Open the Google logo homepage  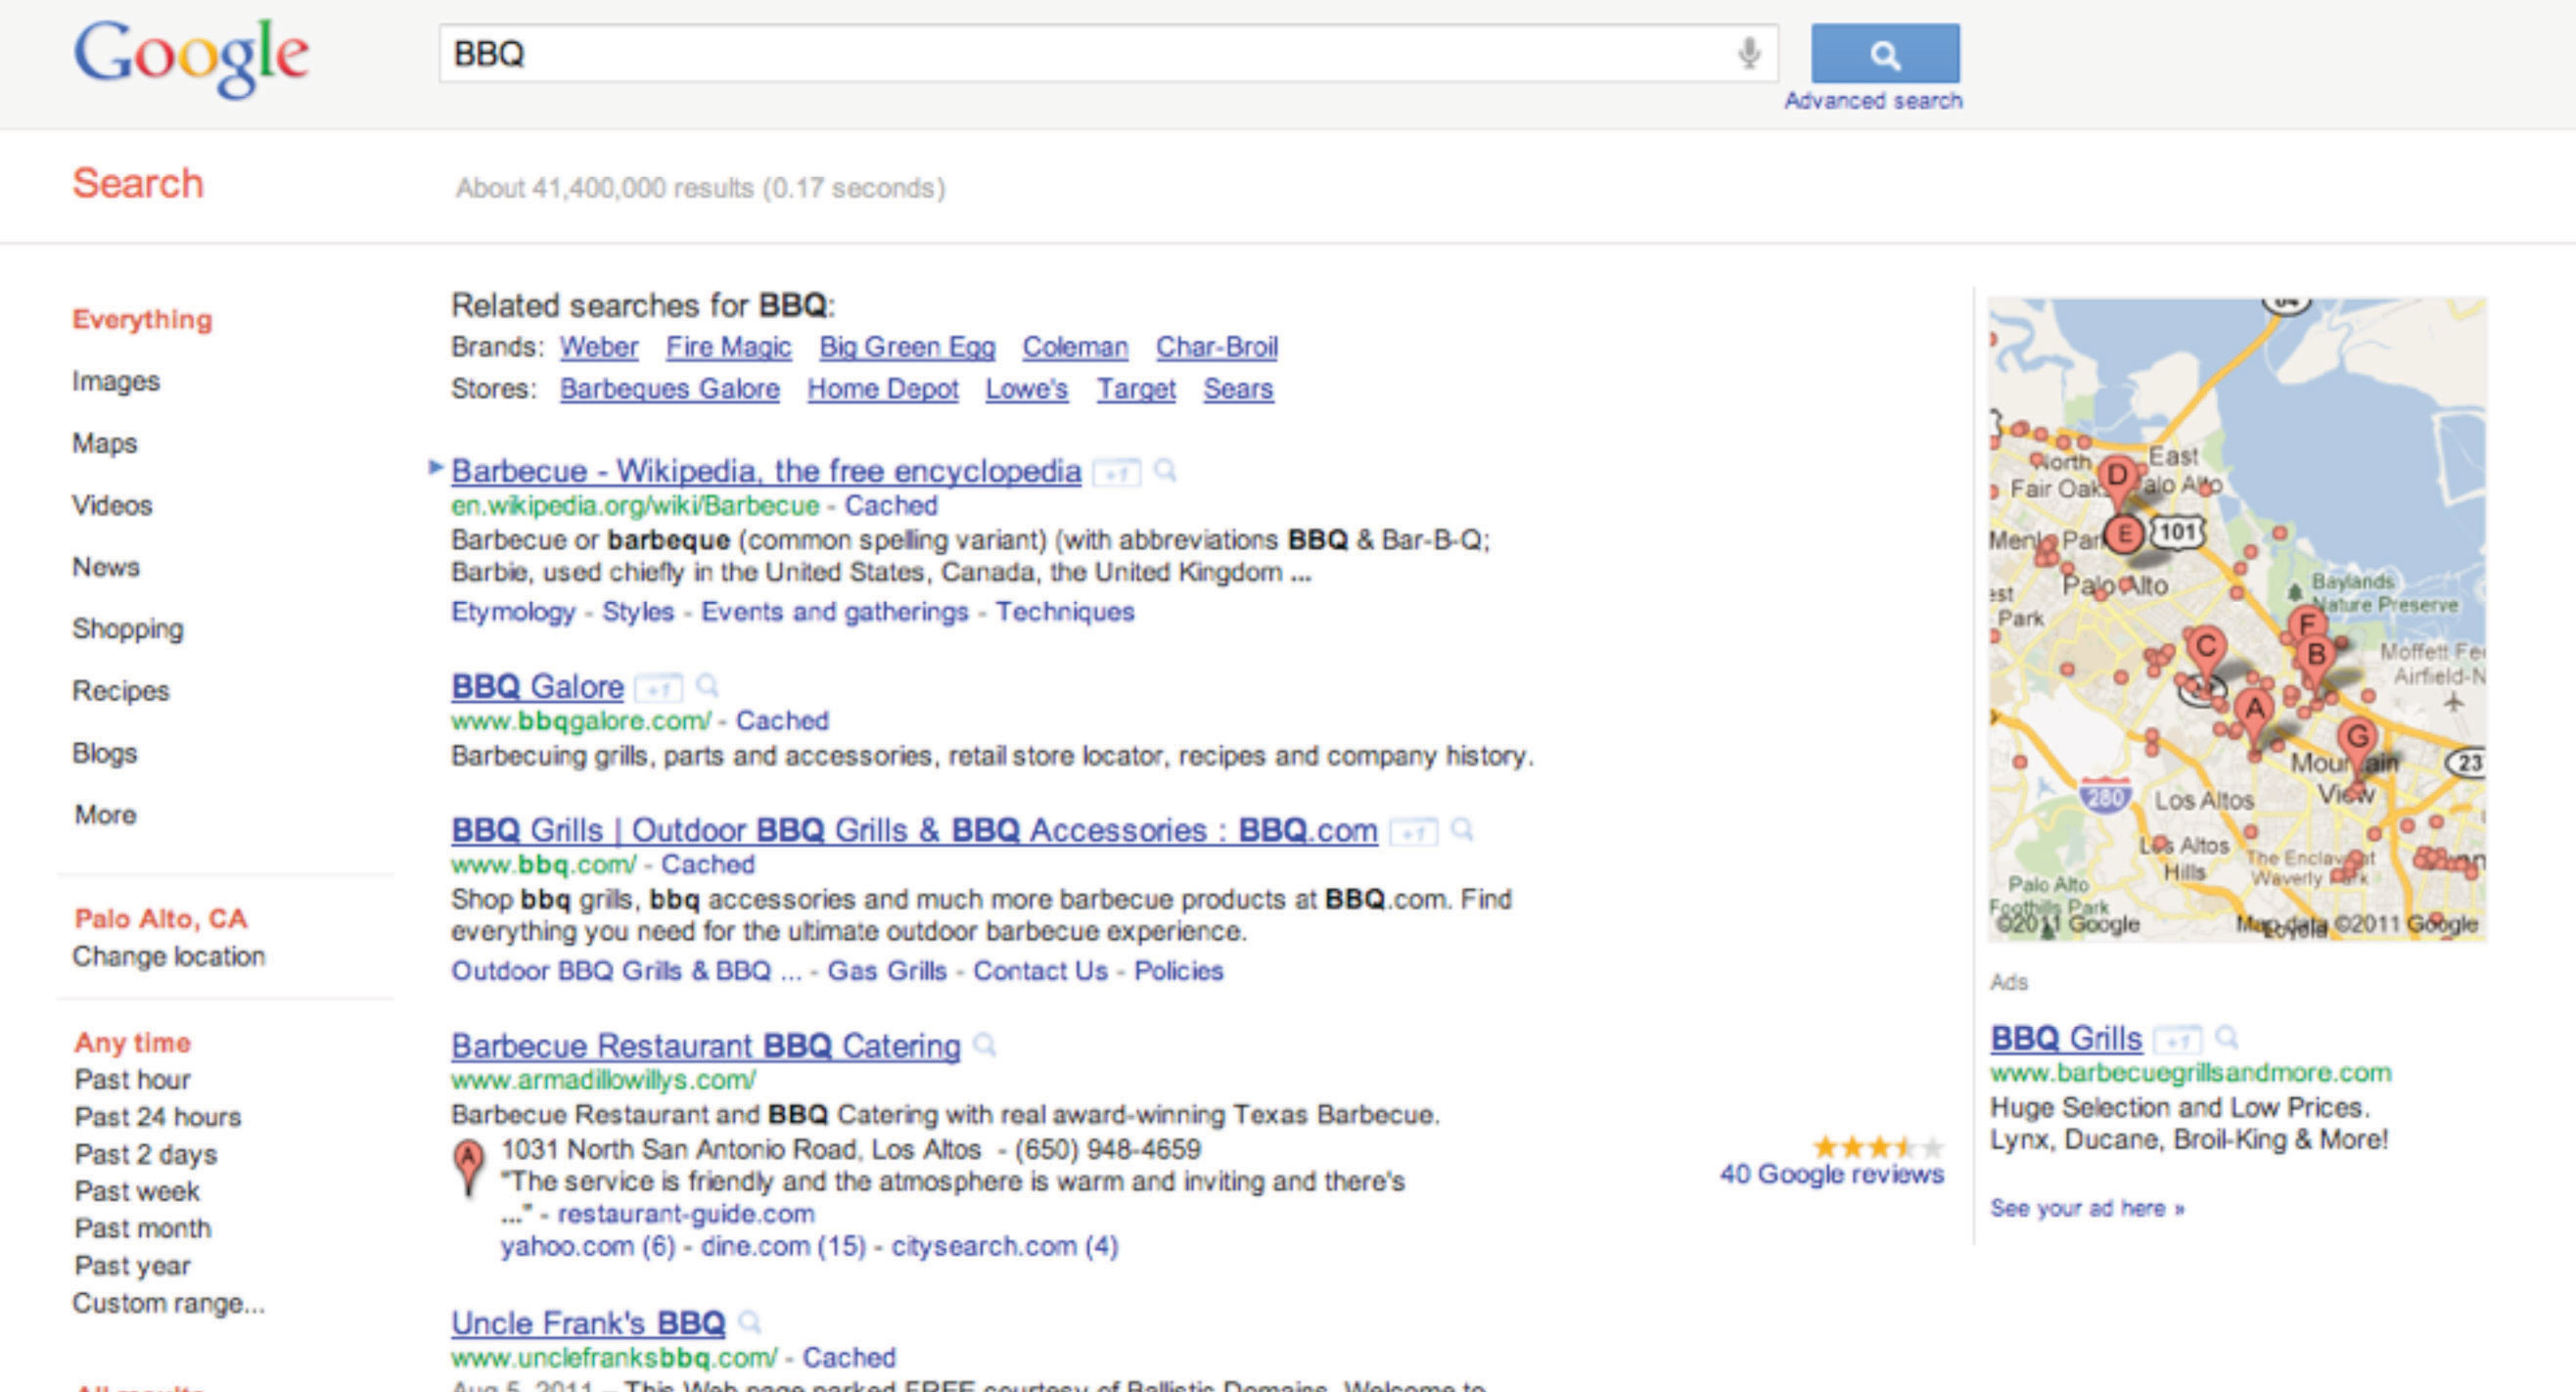click(x=191, y=58)
